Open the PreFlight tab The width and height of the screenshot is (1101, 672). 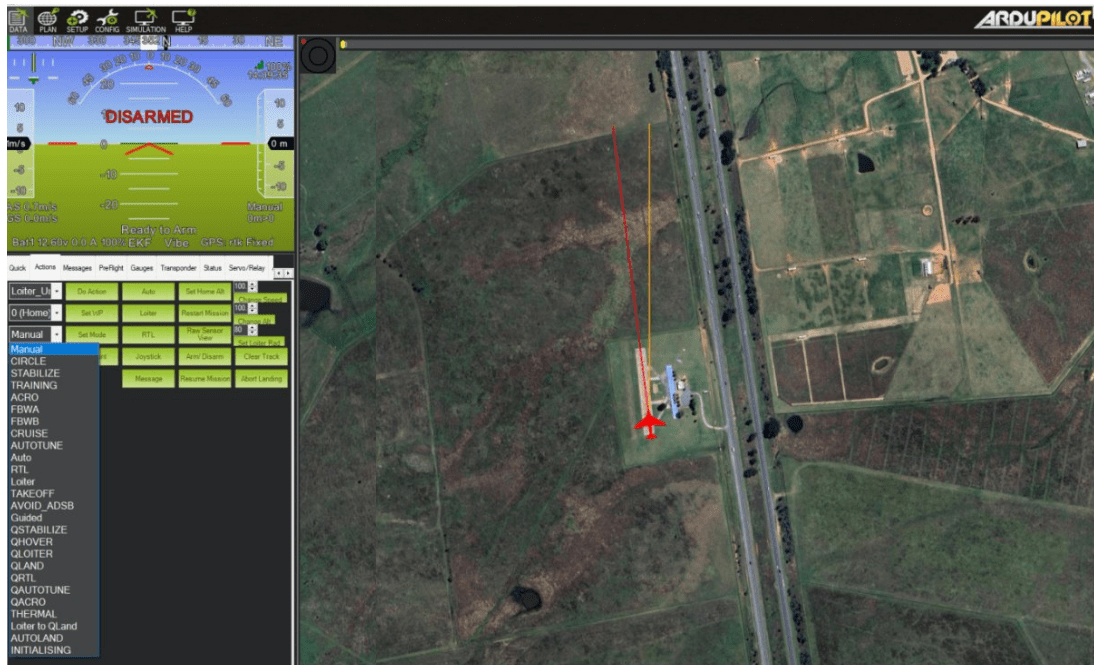click(x=111, y=268)
